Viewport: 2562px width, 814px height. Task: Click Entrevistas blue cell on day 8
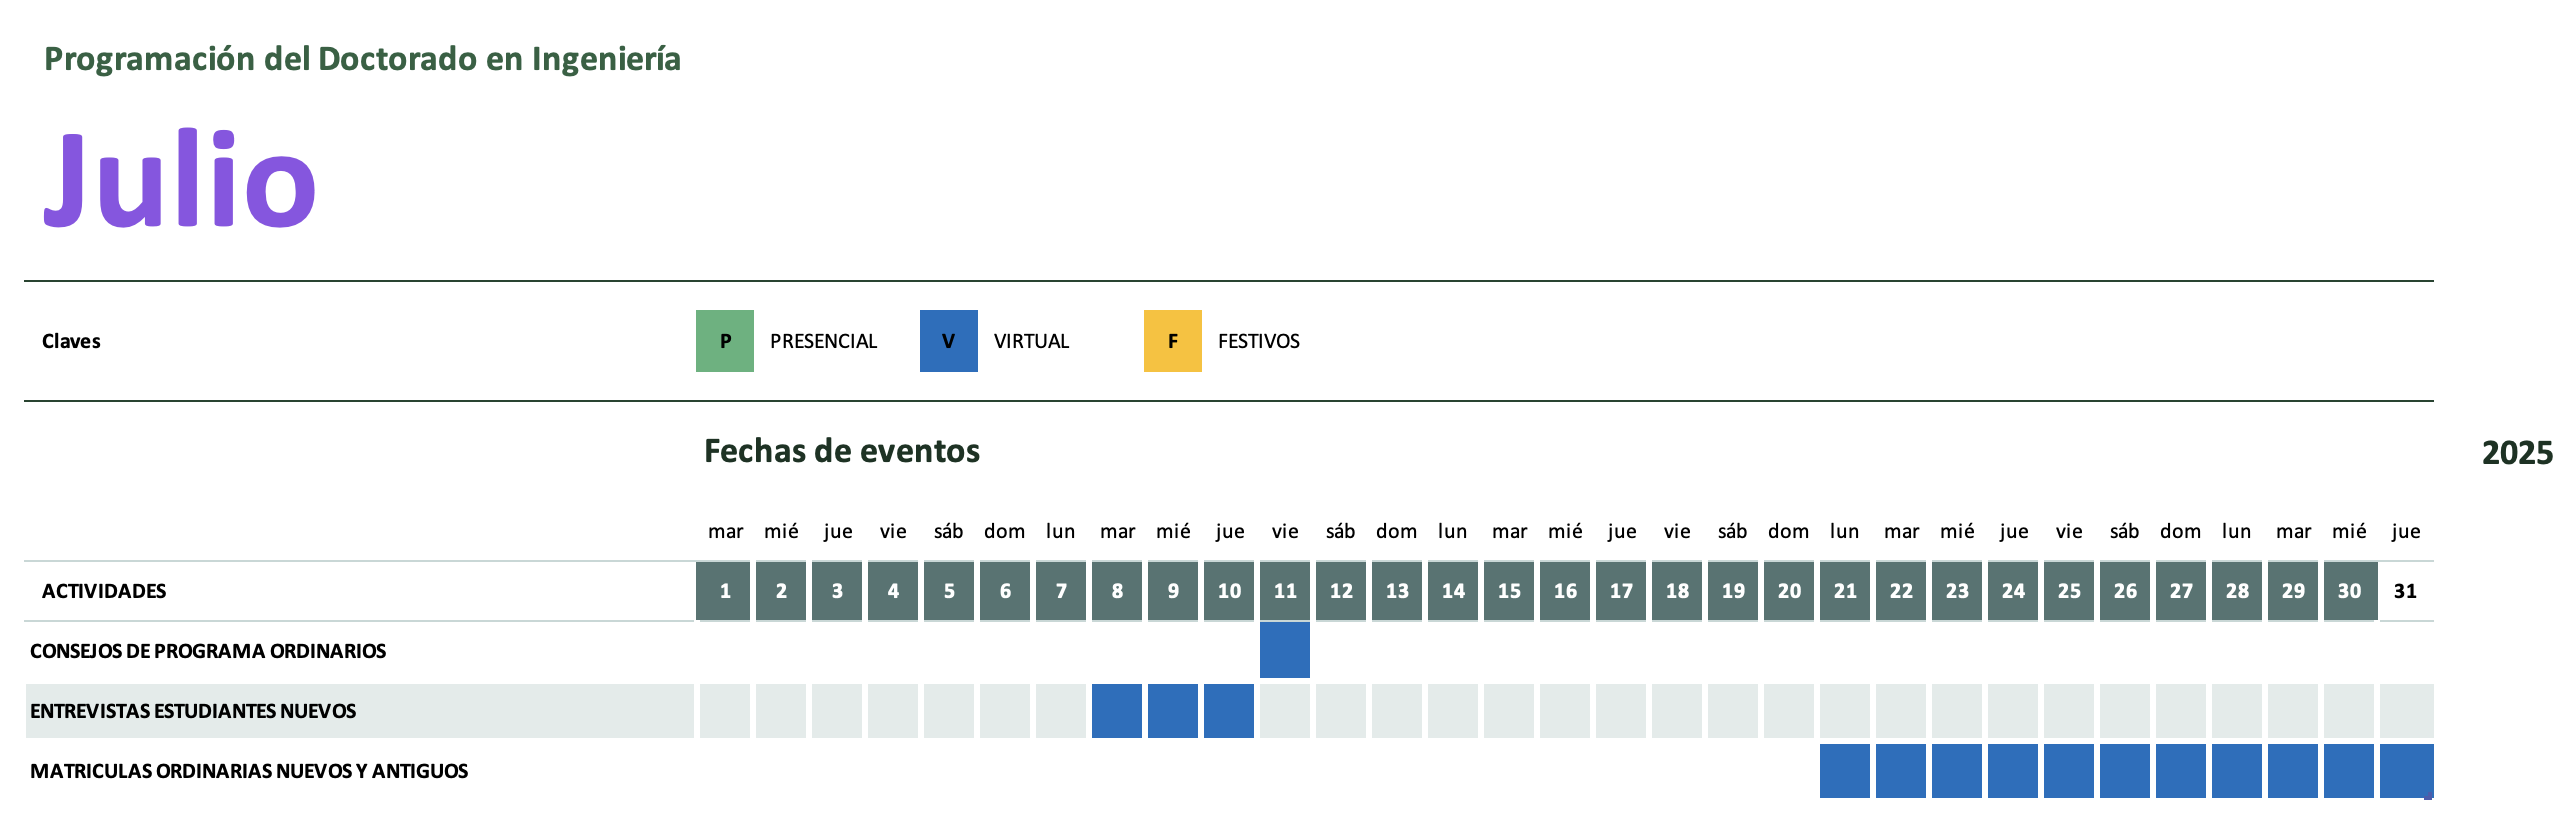click(x=1117, y=711)
